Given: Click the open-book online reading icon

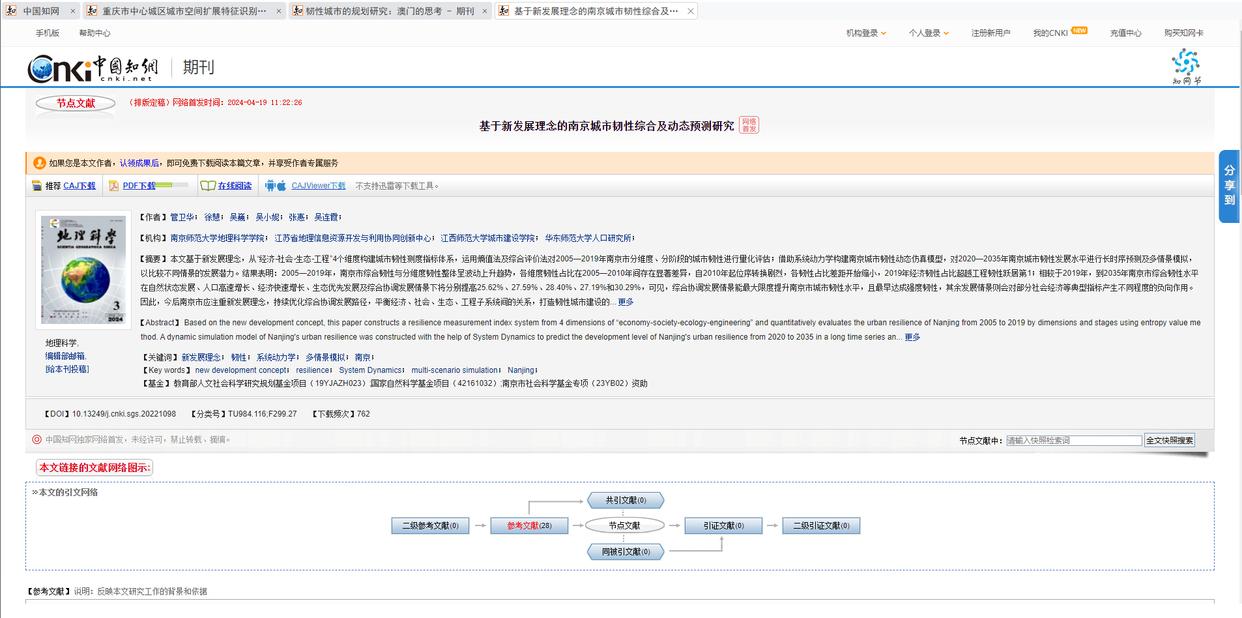Looking at the screenshot, I should [208, 186].
